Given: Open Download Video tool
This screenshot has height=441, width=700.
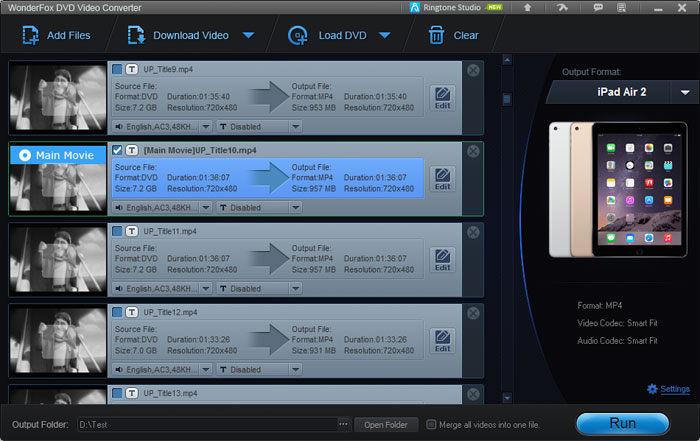Looking at the screenshot, I should coord(178,35).
